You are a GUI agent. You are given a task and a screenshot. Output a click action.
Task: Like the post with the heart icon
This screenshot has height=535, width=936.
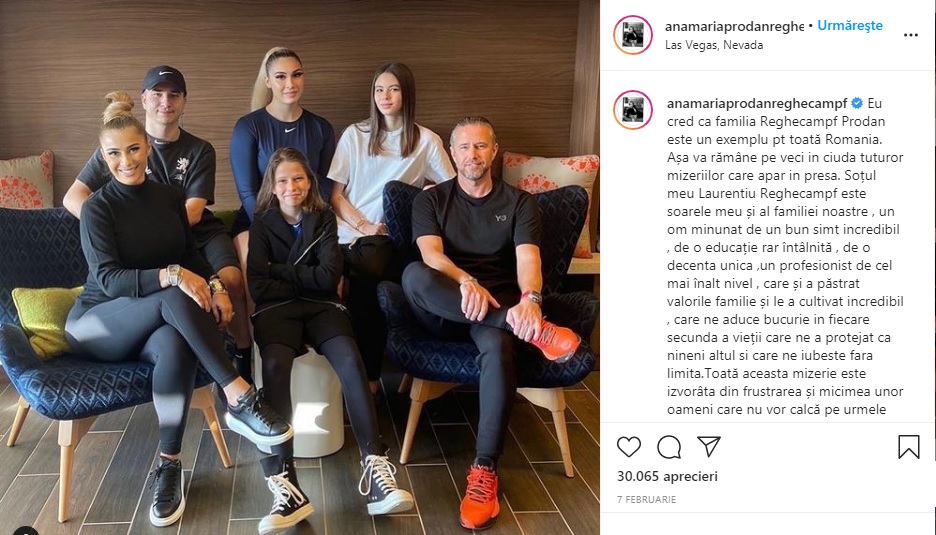click(x=629, y=447)
